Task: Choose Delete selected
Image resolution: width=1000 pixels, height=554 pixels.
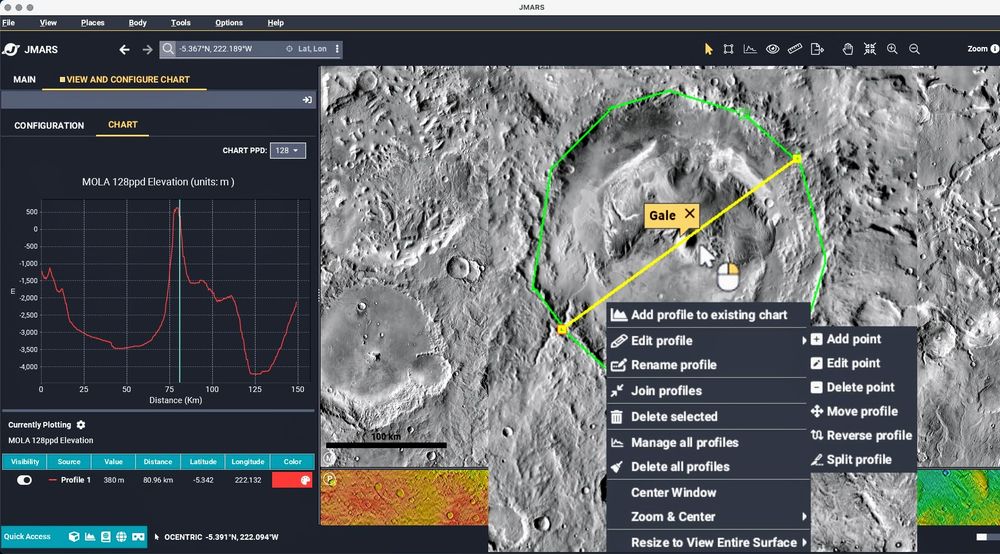Action: (708, 417)
